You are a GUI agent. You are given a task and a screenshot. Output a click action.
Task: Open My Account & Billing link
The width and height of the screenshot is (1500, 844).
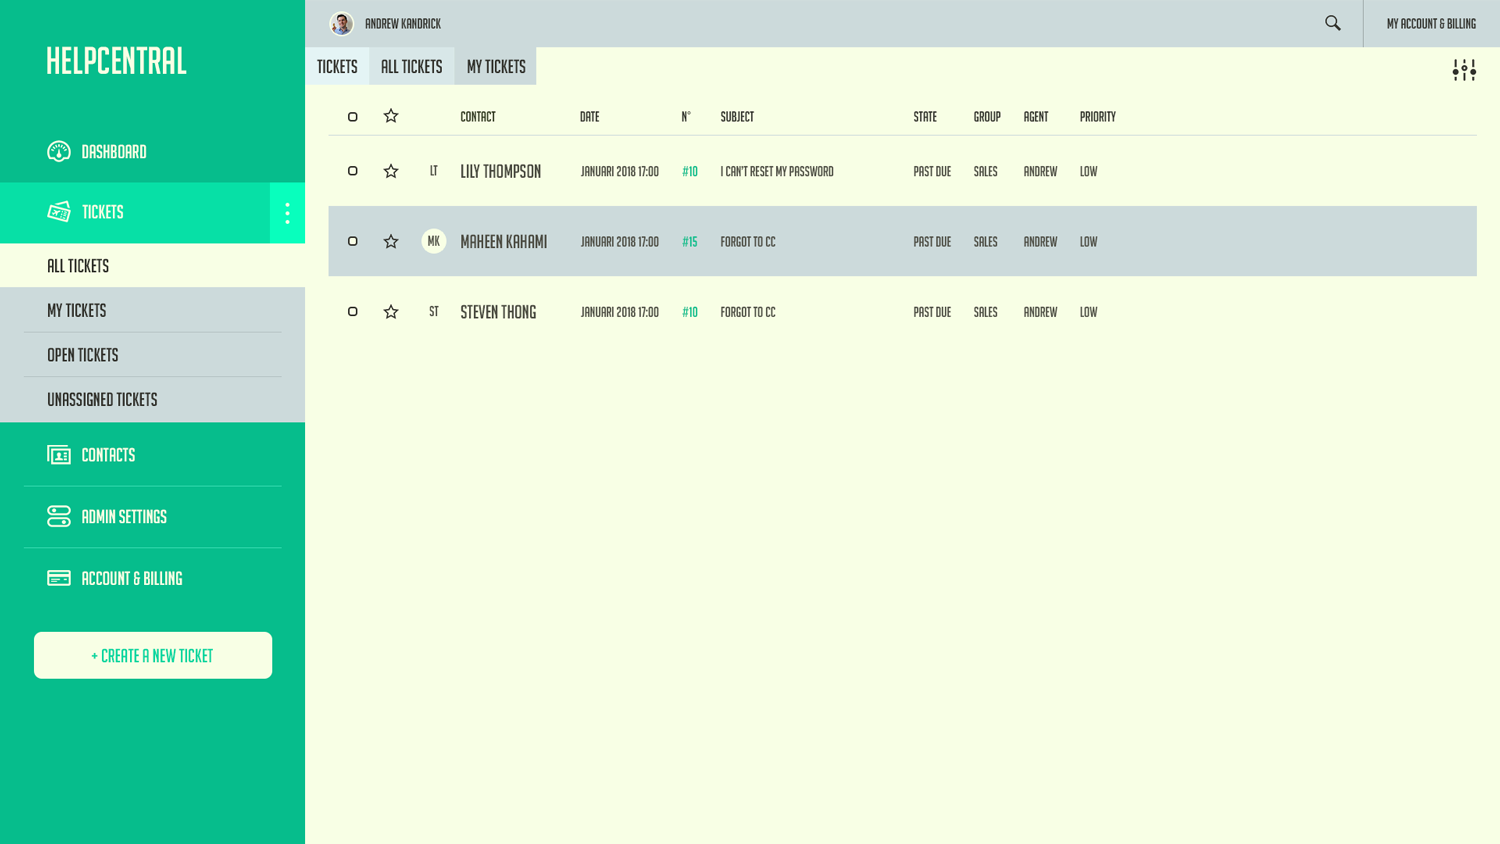pyautogui.click(x=1431, y=23)
